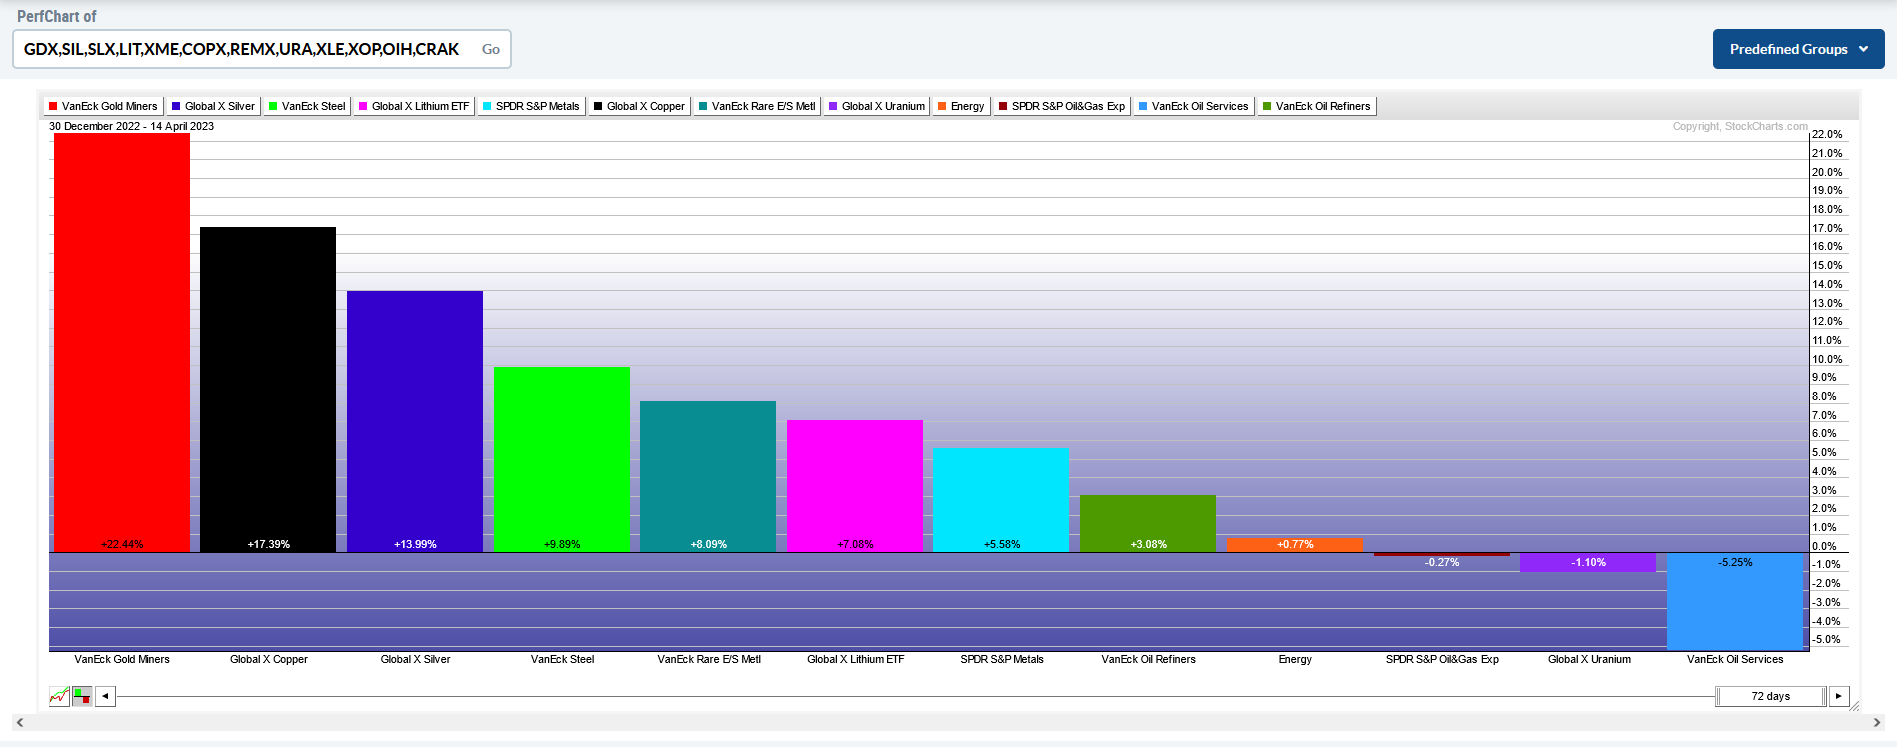The height and width of the screenshot is (747, 1897).
Task: Click the 72 days slider handle
Action: point(1771,696)
